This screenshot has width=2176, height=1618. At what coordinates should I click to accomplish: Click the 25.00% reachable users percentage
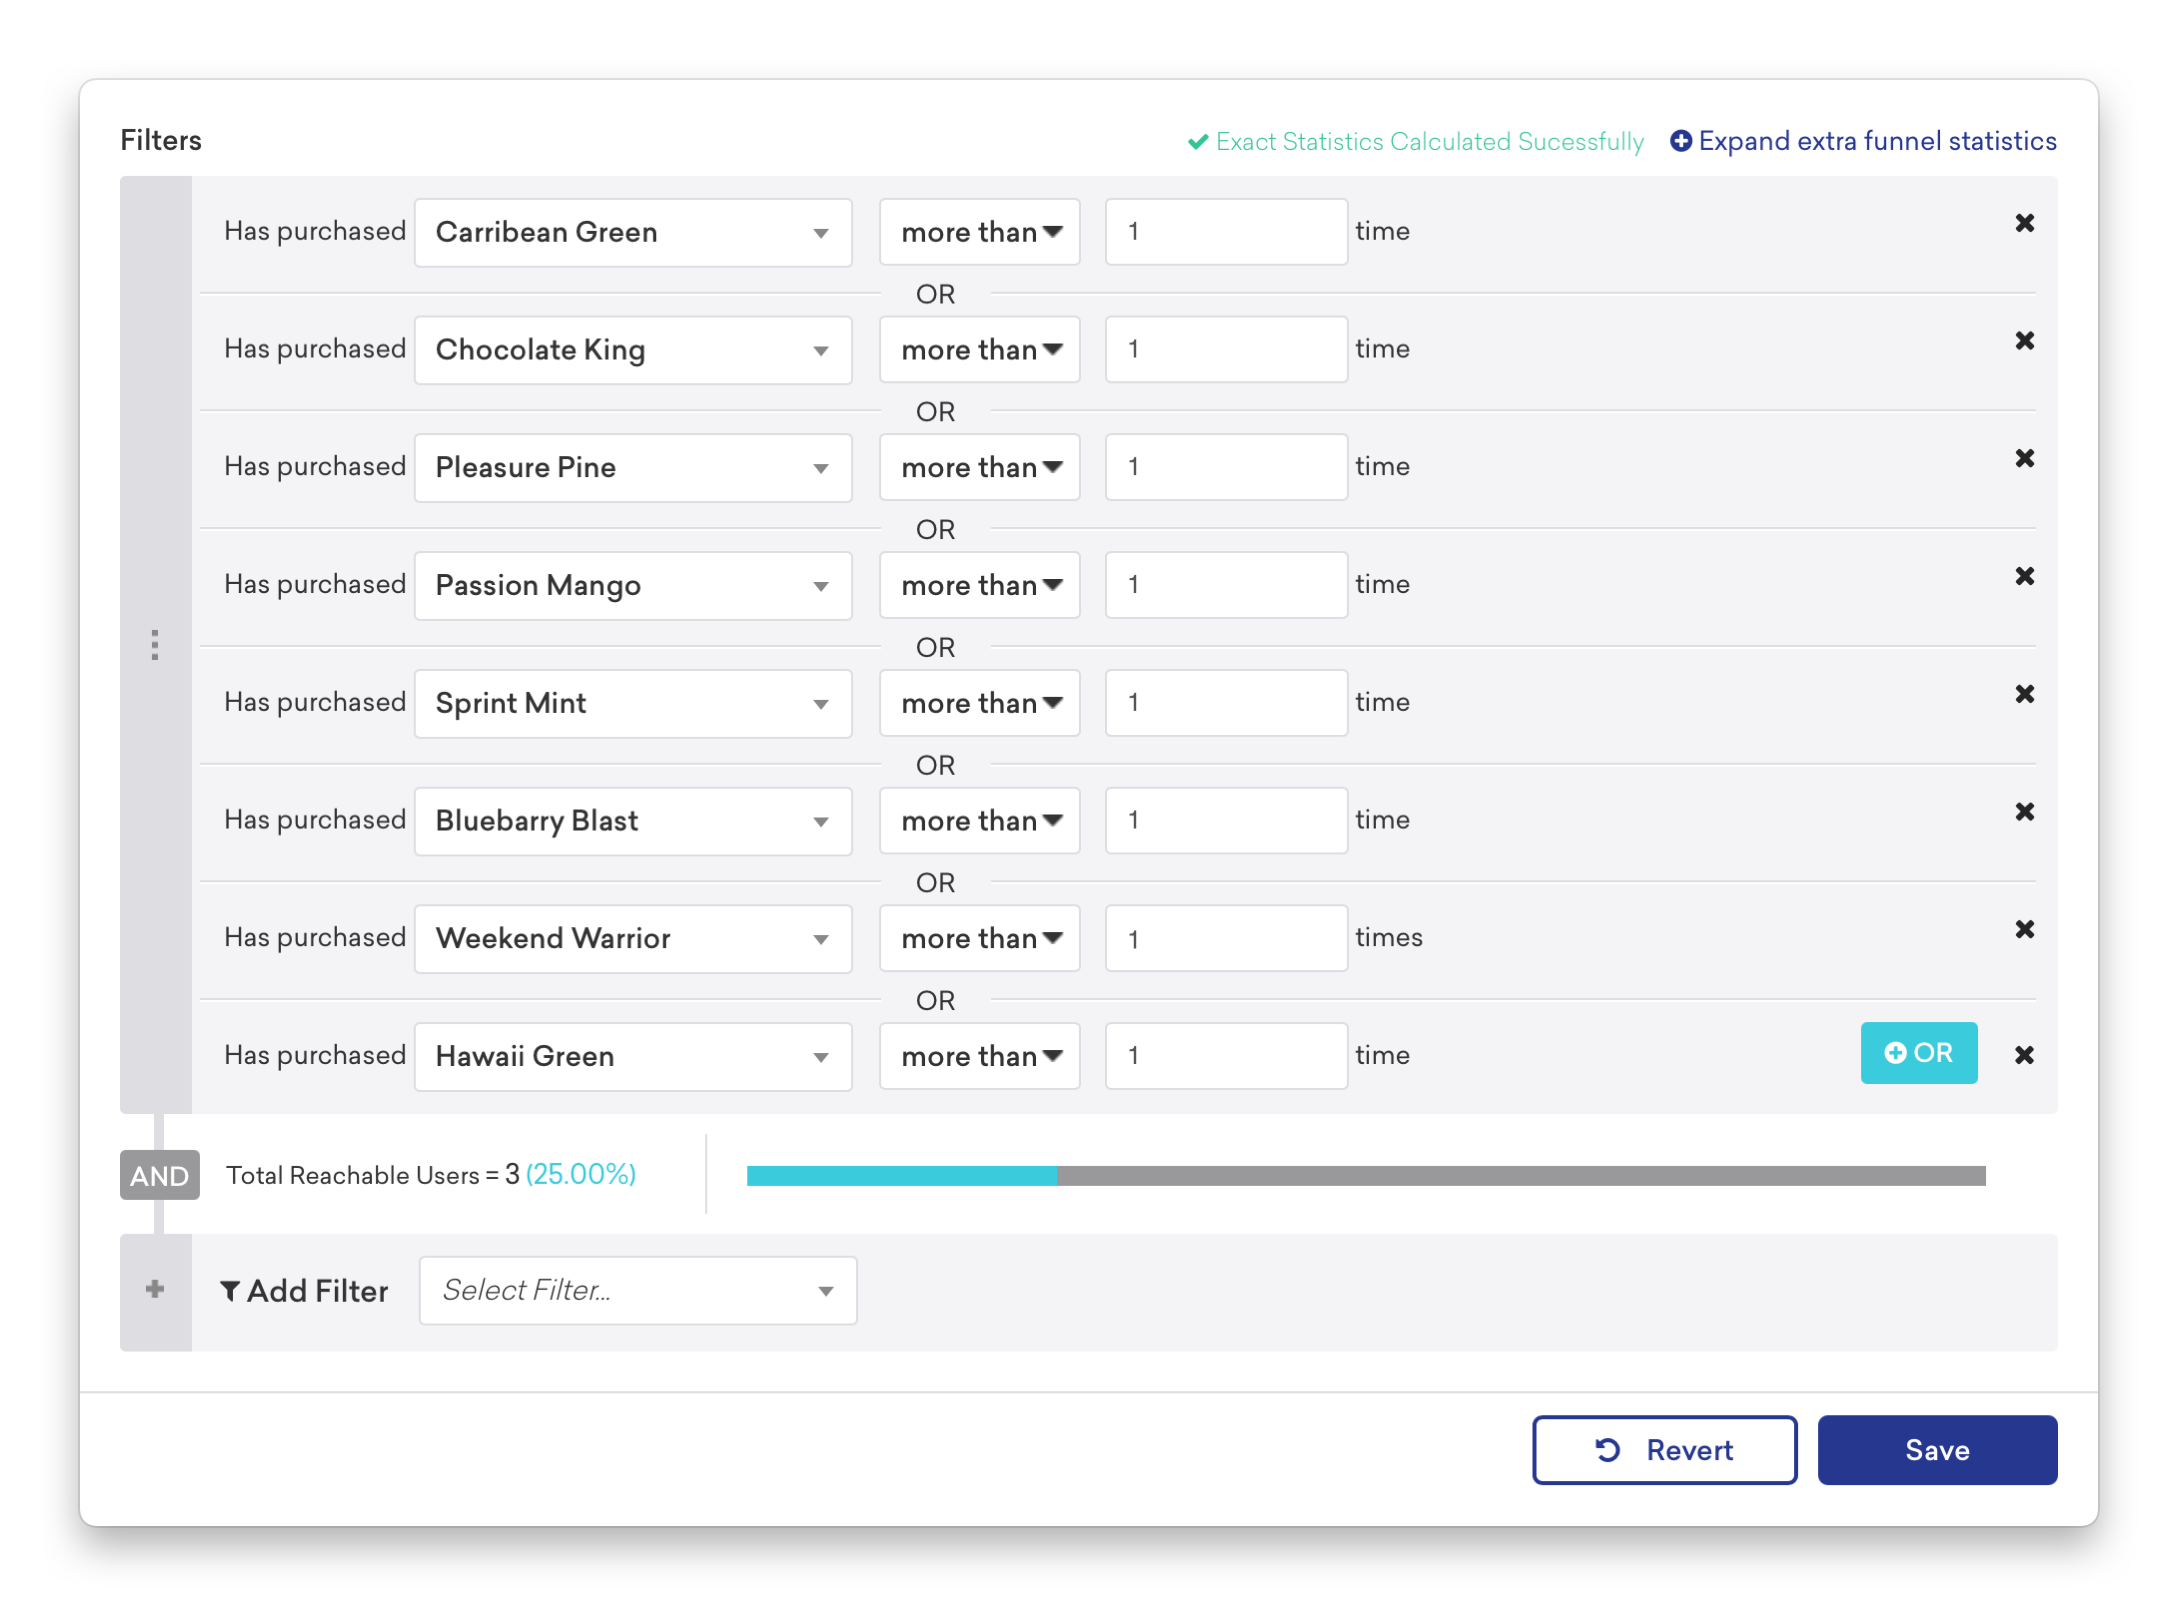click(581, 1174)
